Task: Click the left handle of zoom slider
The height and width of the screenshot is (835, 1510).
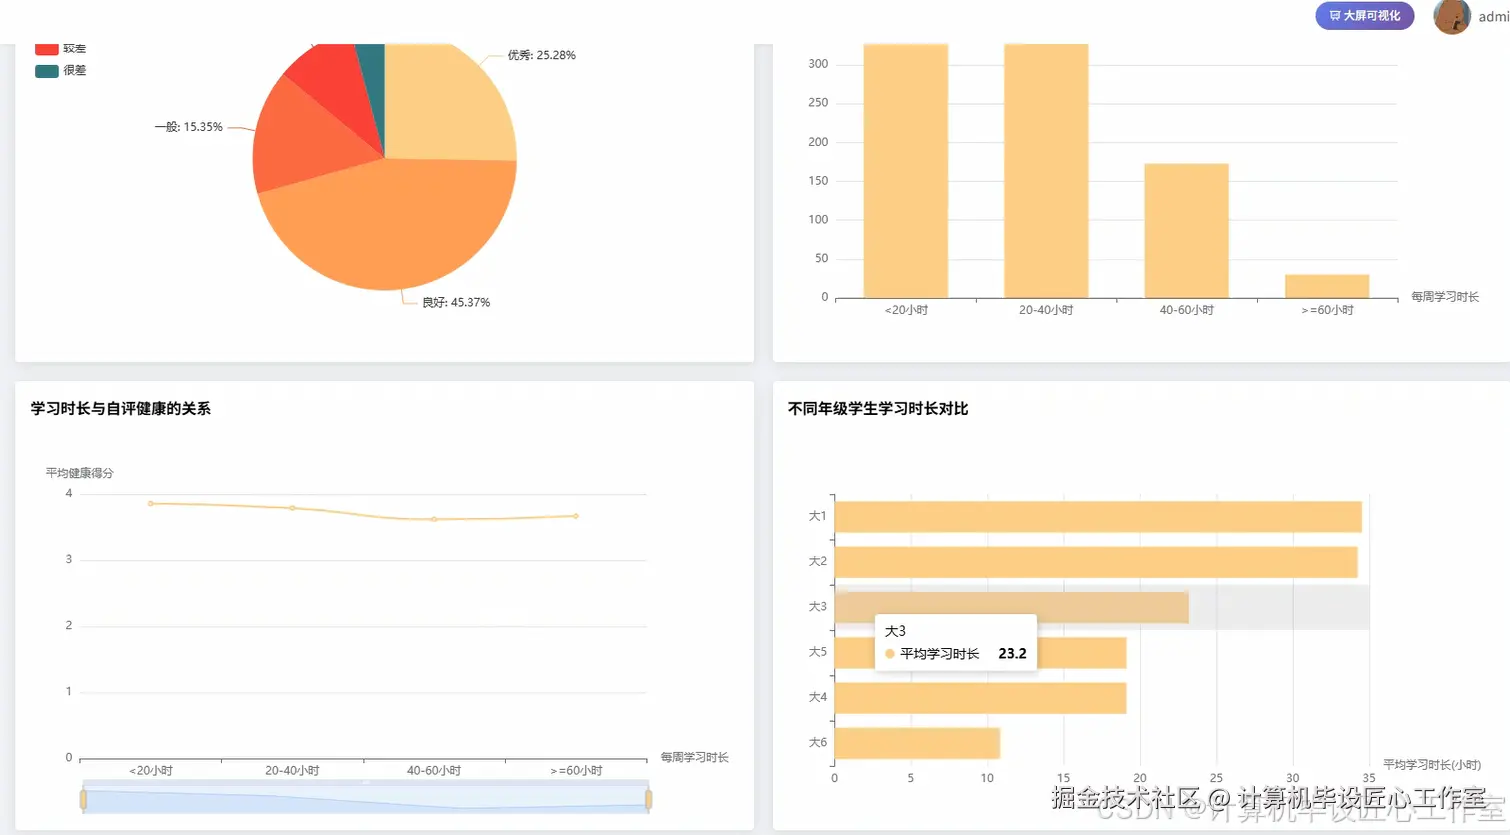Action: (83, 799)
